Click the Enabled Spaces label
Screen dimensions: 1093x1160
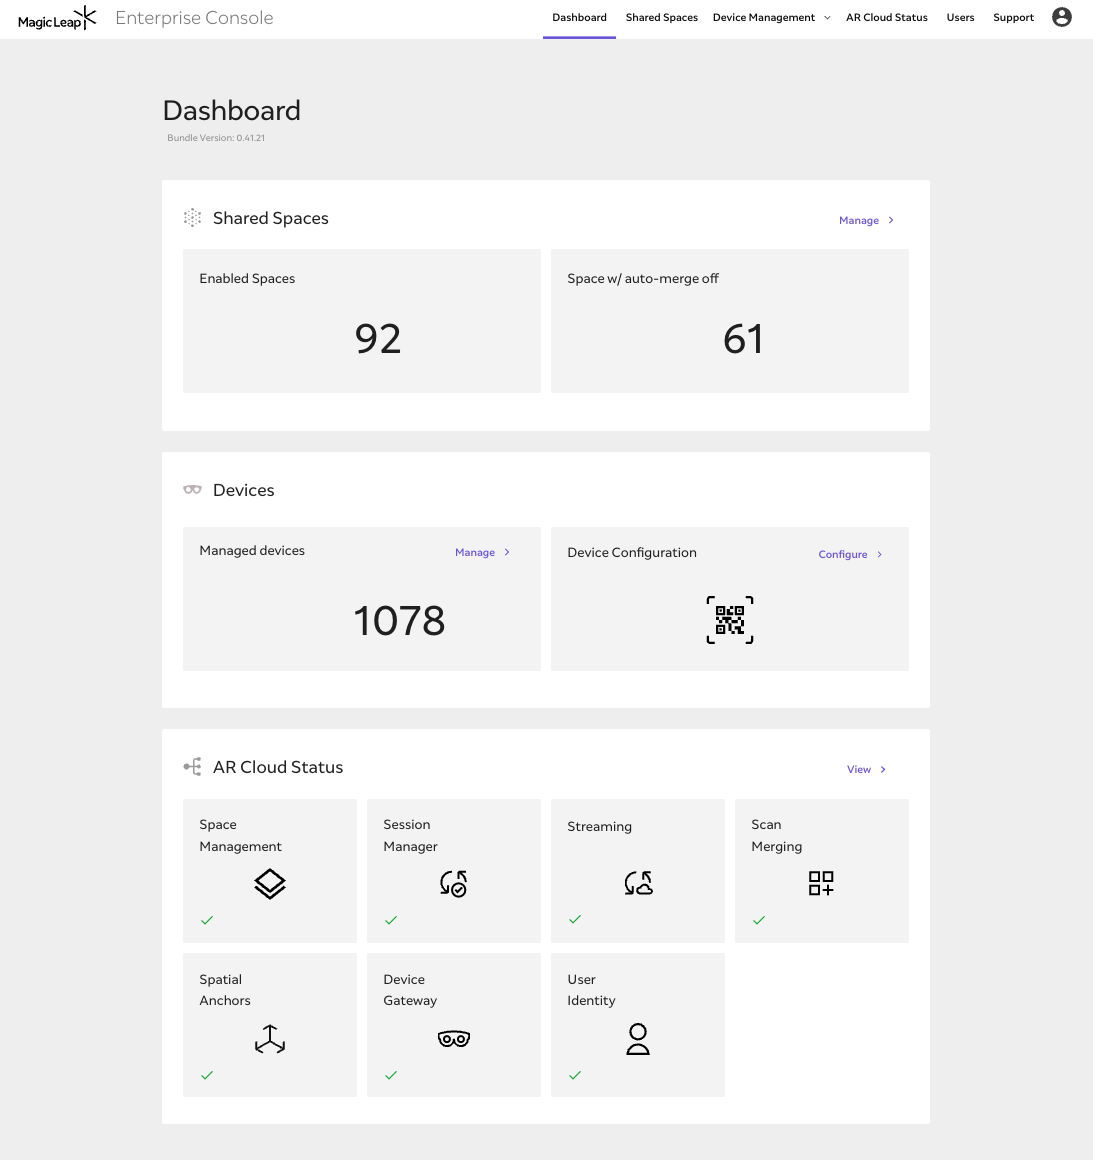click(x=247, y=278)
